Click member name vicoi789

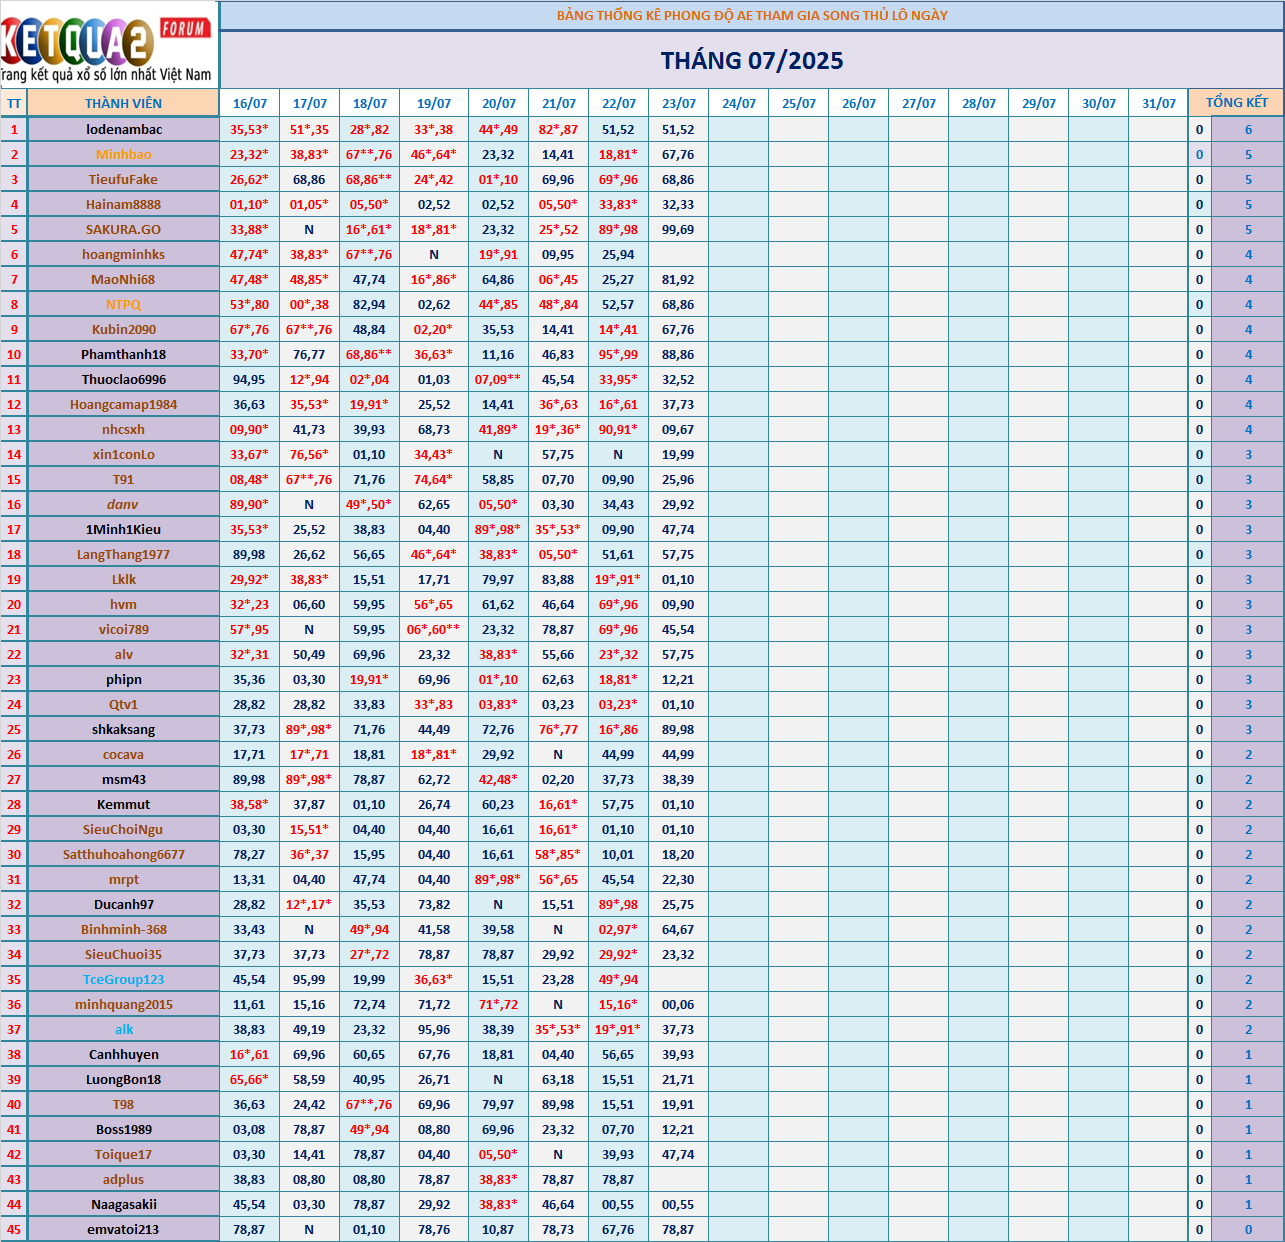pos(124,629)
